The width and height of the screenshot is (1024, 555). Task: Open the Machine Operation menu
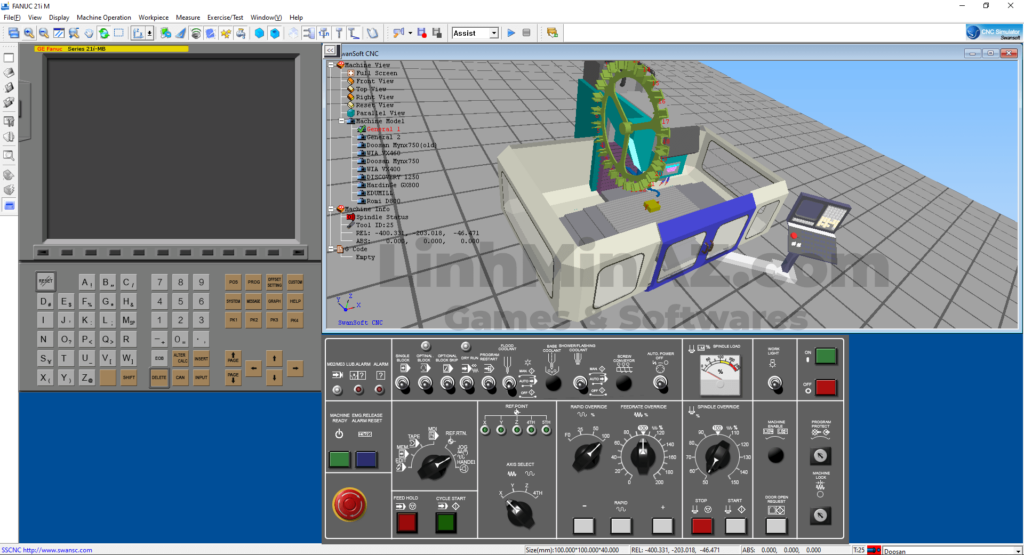(x=104, y=18)
